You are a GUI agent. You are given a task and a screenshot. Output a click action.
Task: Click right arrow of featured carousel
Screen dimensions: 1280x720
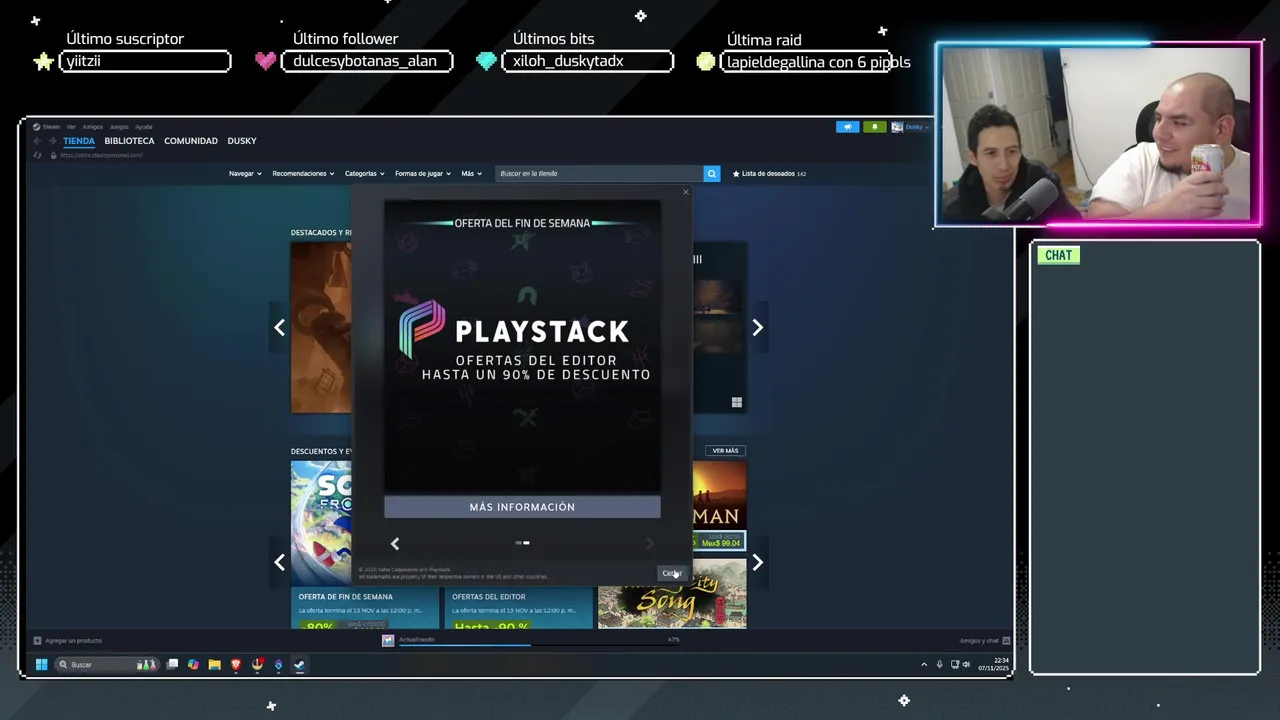[x=757, y=328]
